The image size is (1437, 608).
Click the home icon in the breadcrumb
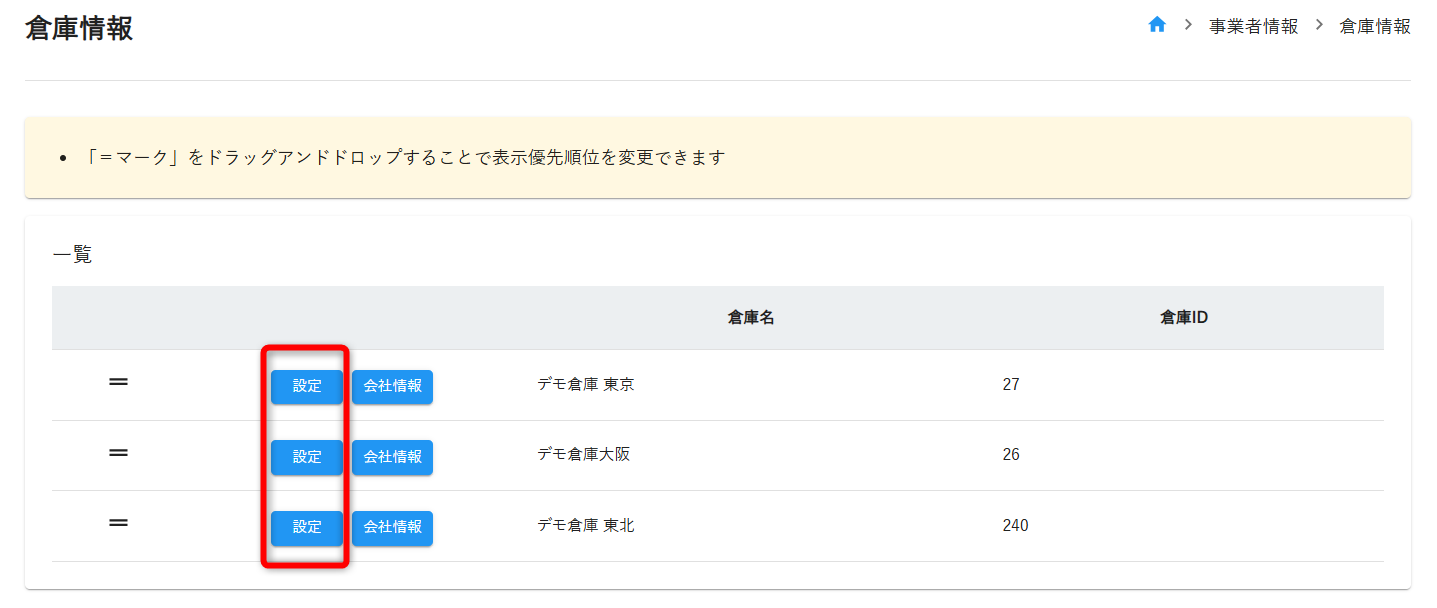point(1157,25)
